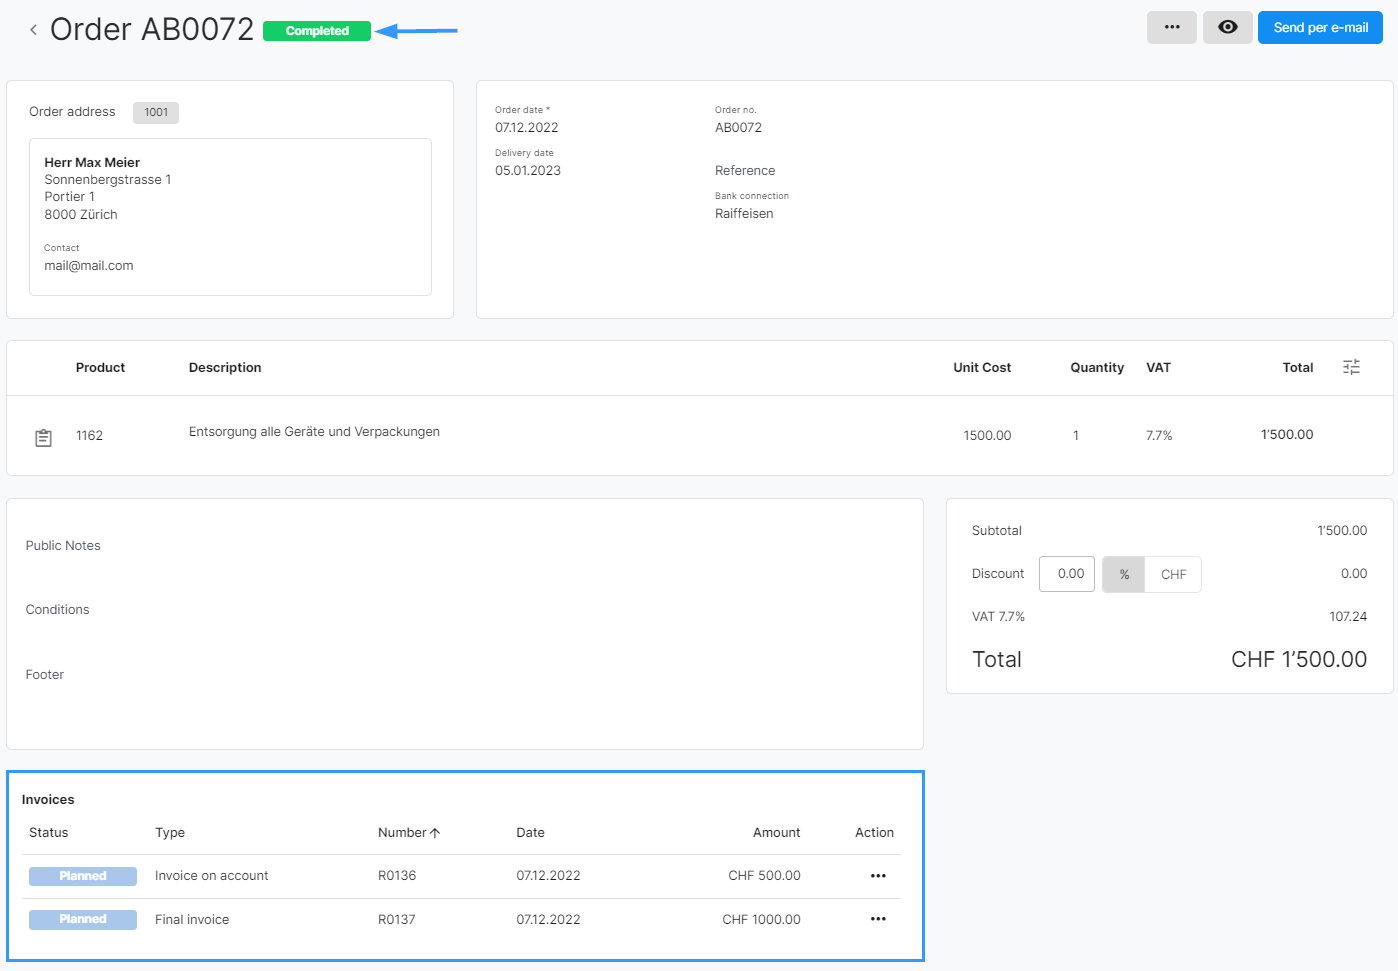Click Planned status of Invoice on account
1398x971 pixels.
point(83,876)
